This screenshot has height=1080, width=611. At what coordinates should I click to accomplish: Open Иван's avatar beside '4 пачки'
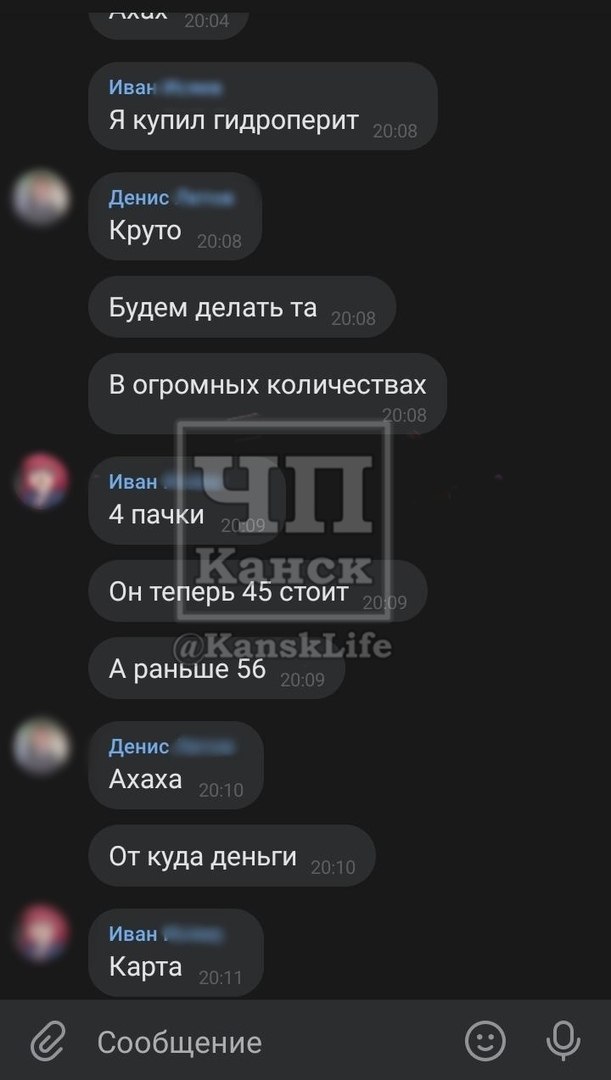tap(41, 481)
